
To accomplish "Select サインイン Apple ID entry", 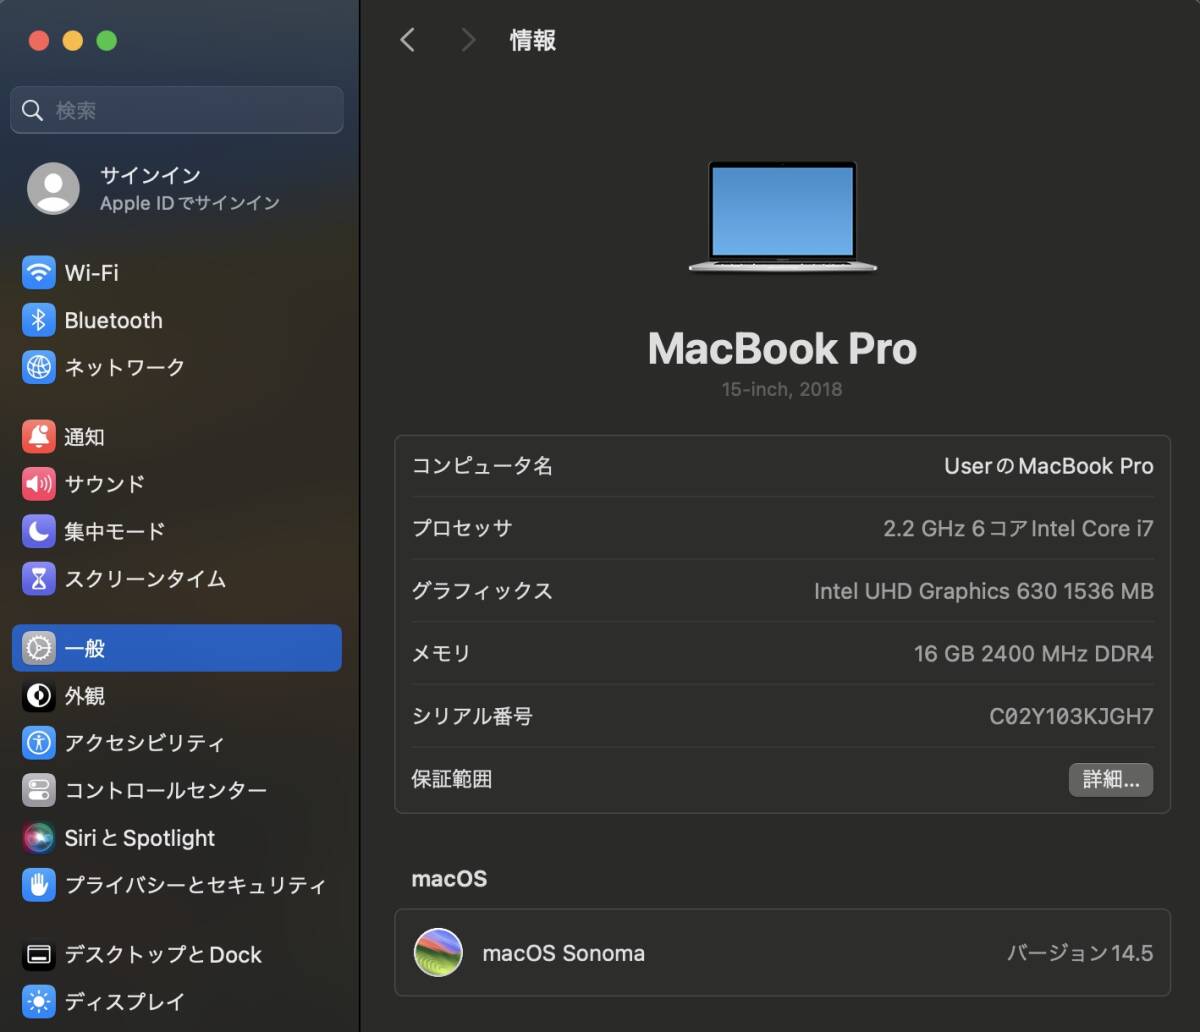I will (x=177, y=188).
